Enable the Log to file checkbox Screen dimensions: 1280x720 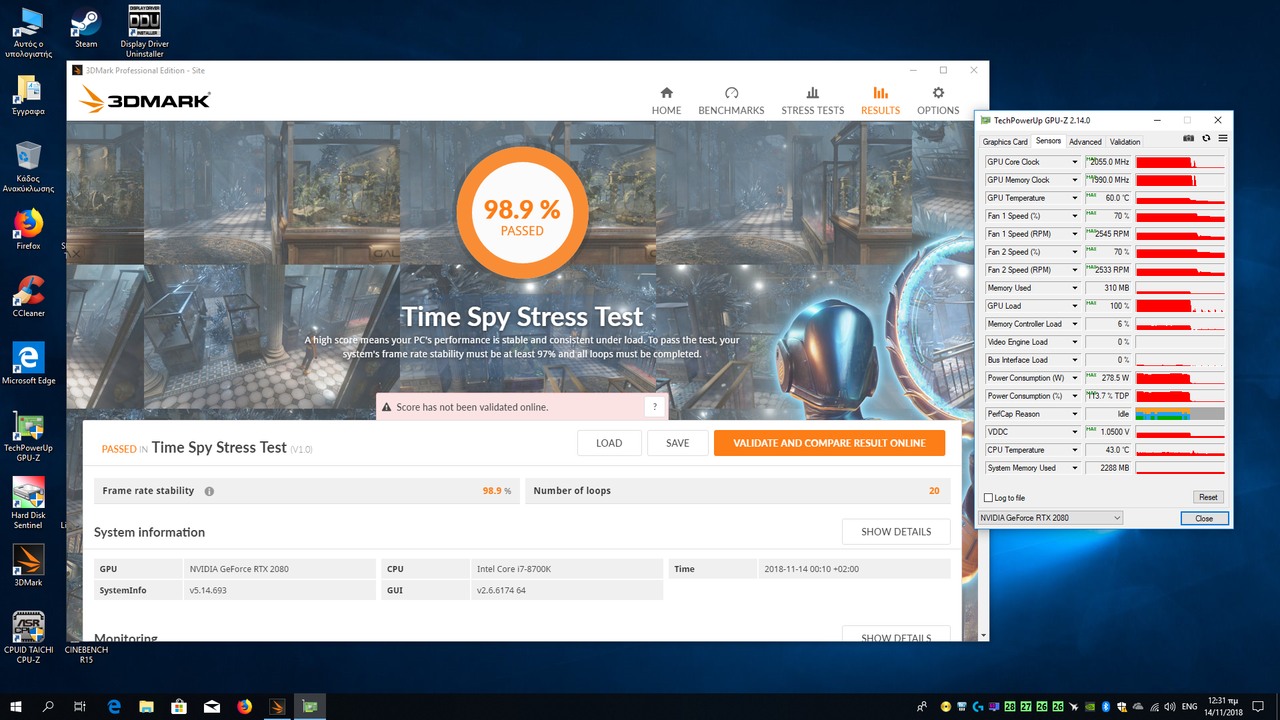pyautogui.click(x=989, y=497)
